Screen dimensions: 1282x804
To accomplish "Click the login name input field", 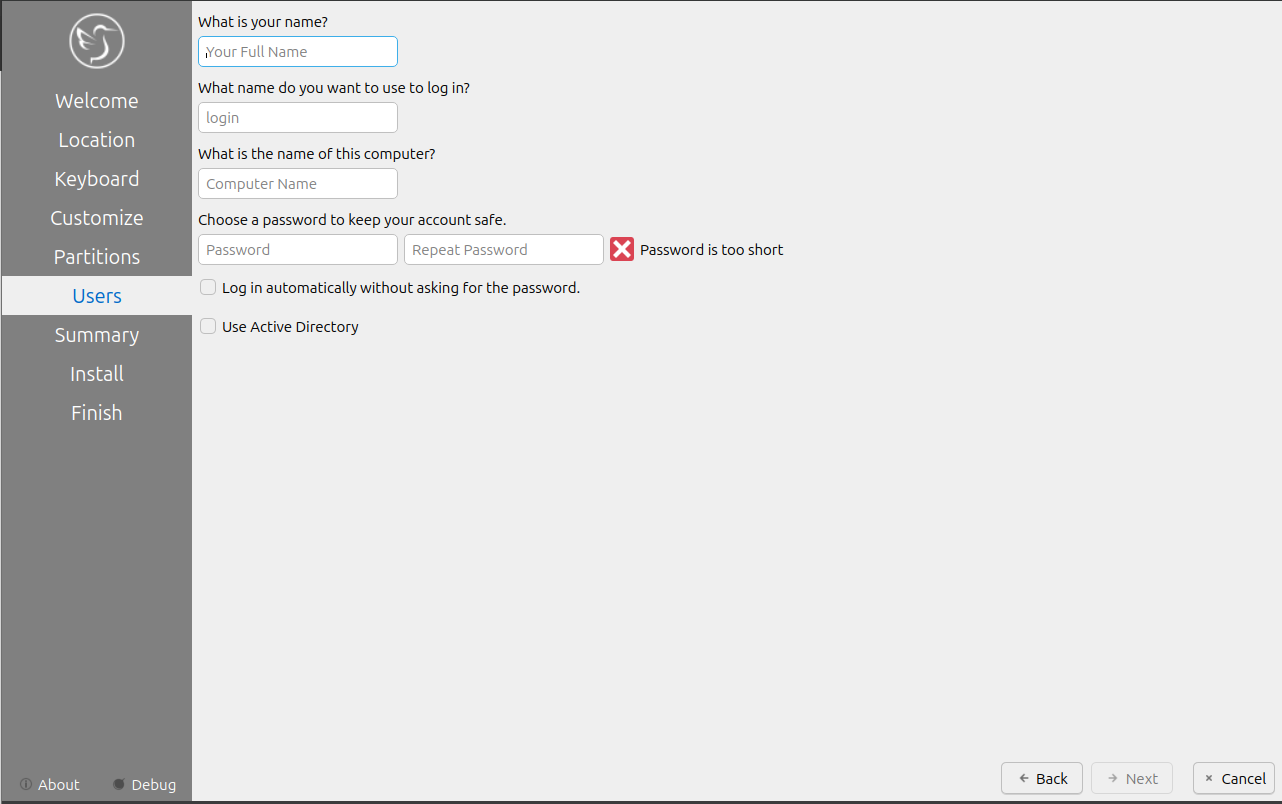I will tap(298, 118).
